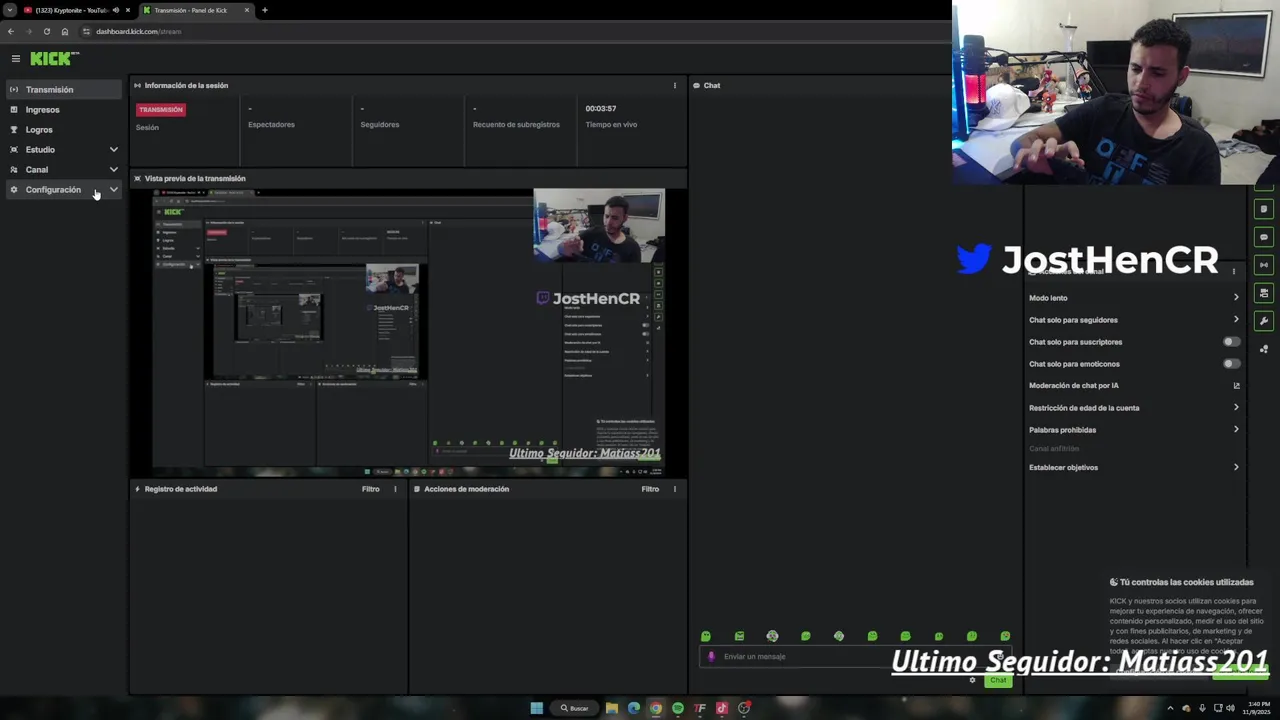Open Spotify from the taskbar
Viewport: 1280px width, 720px height.
[x=678, y=708]
